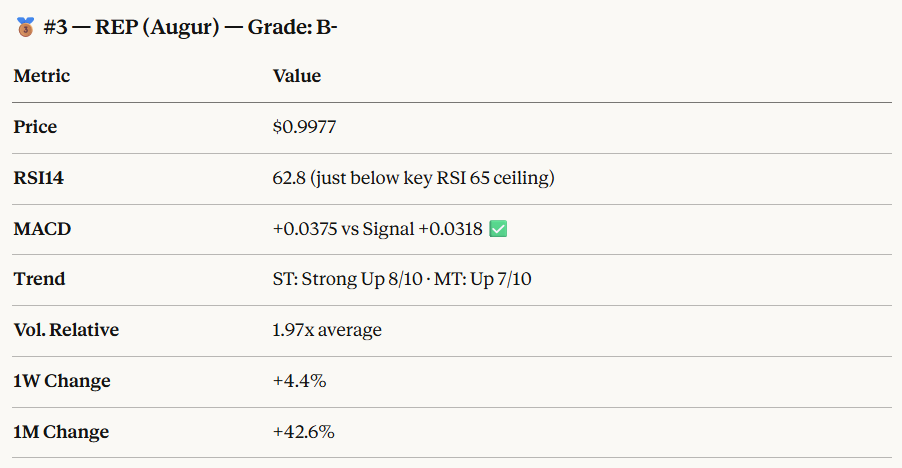Image resolution: width=902 pixels, height=468 pixels.
Task: Select the MACD row label
Action: [x=40, y=229]
